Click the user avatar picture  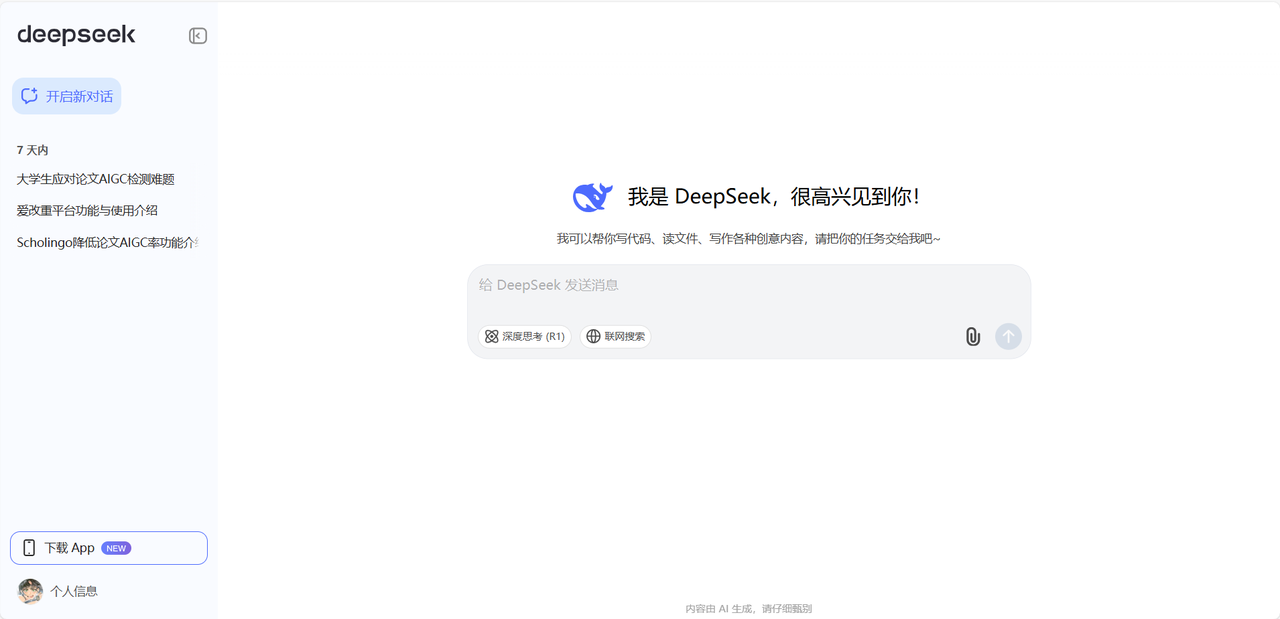coord(30,591)
